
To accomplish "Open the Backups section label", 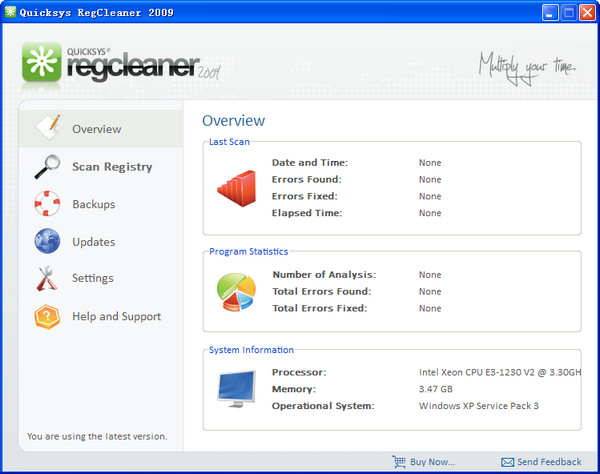I will pos(94,204).
